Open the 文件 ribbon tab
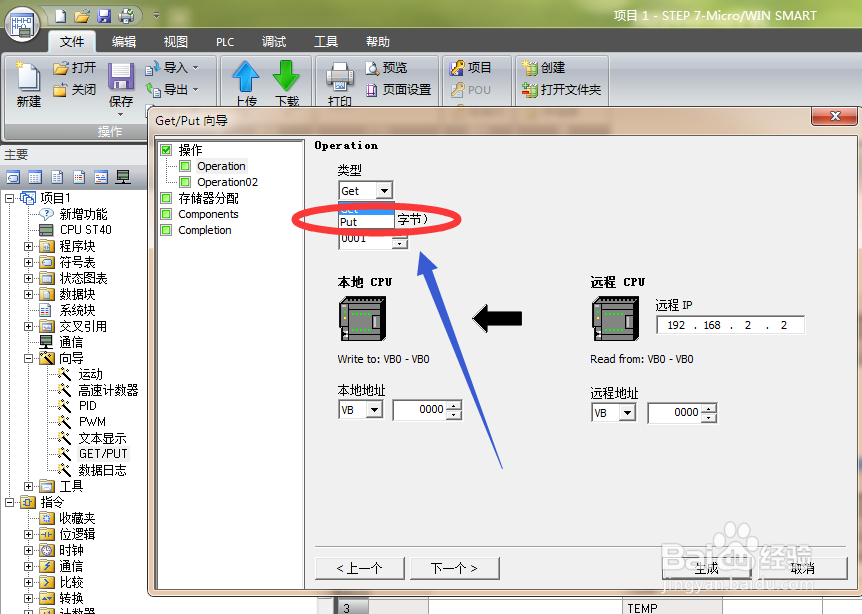The image size is (862, 614). coord(71,42)
